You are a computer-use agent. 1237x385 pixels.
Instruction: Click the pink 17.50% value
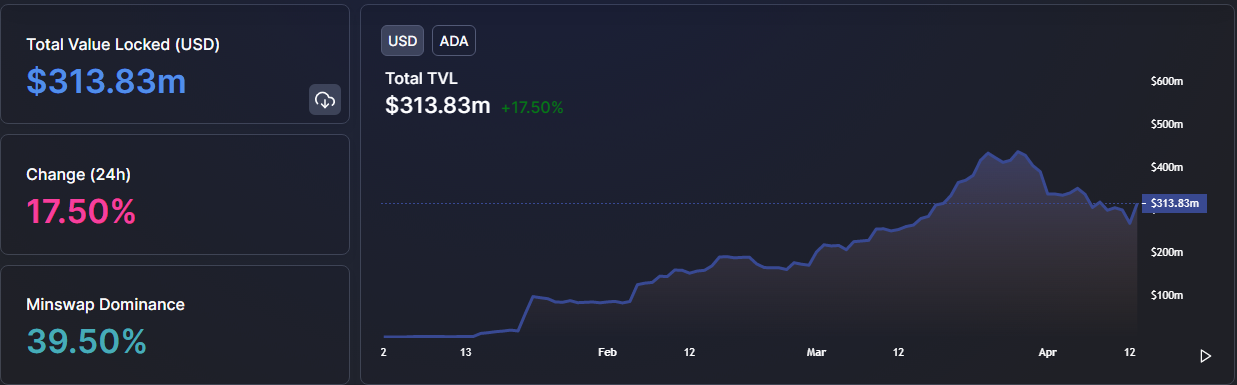(x=81, y=212)
